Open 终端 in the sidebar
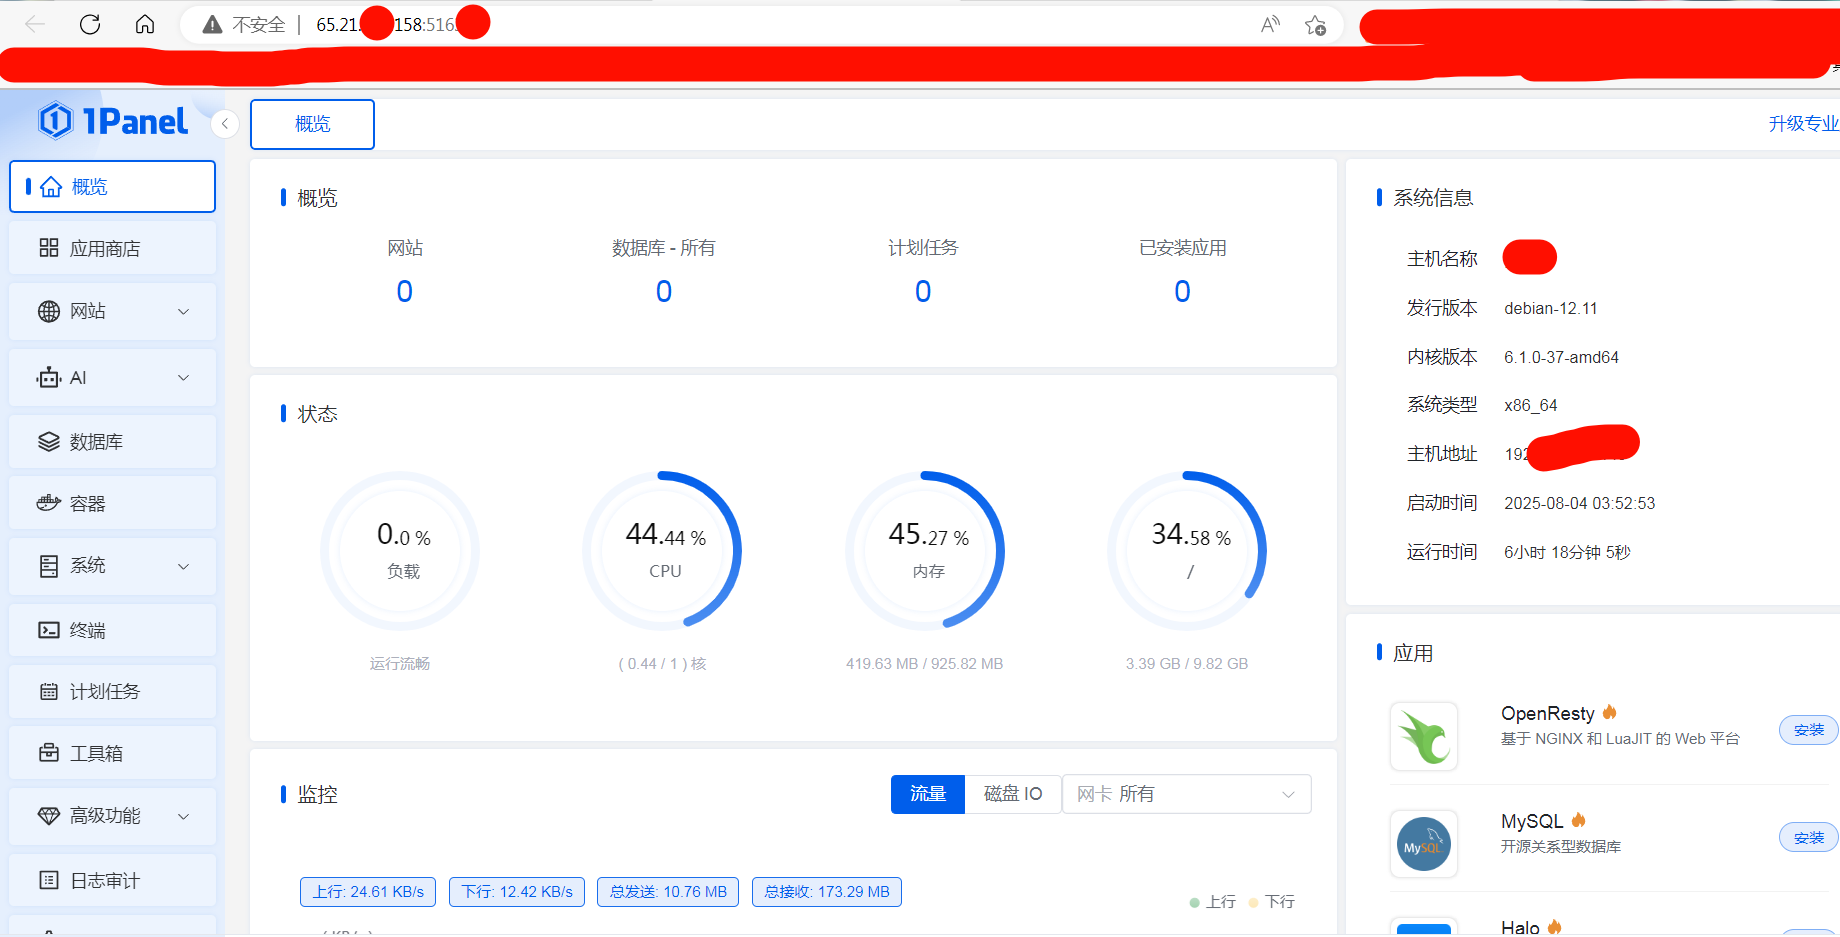This screenshot has width=1840, height=937. tap(113, 630)
